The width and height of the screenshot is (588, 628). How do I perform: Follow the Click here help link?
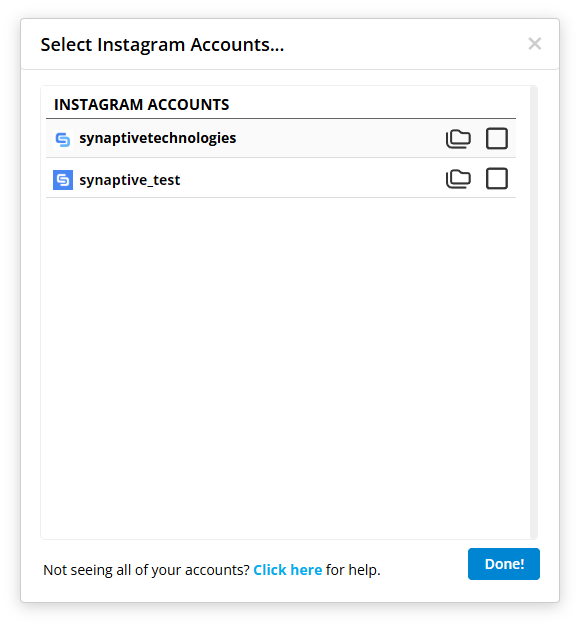288,570
